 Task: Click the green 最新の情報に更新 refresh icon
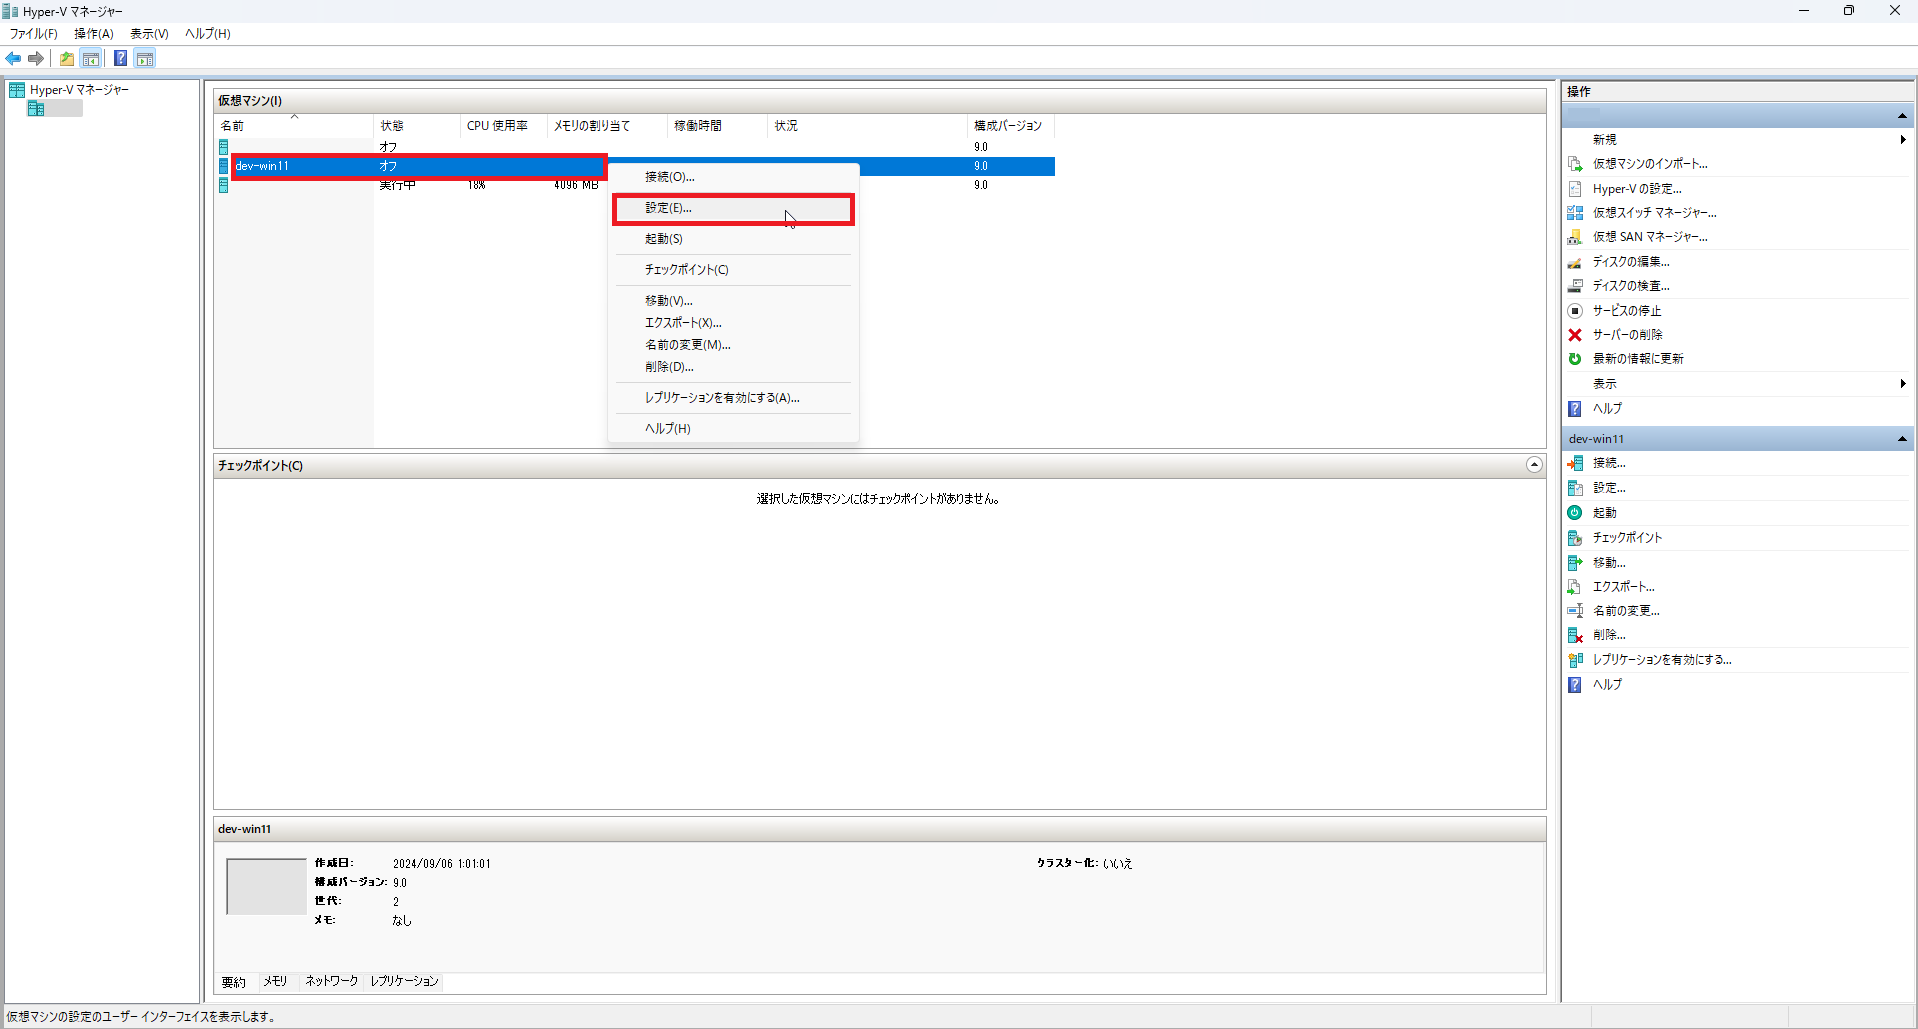(1575, 359)
